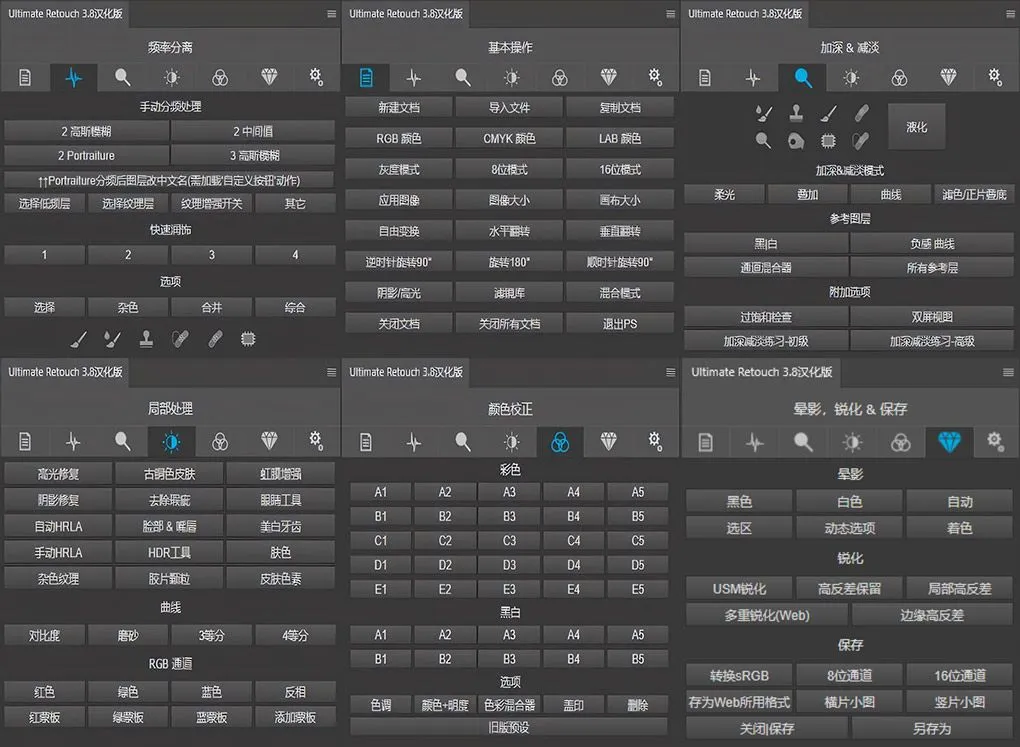Open the brightness tab in 加深 & 减淡 panel
The height and width of the screenshot is (747, 1020).
click(851, 77)
